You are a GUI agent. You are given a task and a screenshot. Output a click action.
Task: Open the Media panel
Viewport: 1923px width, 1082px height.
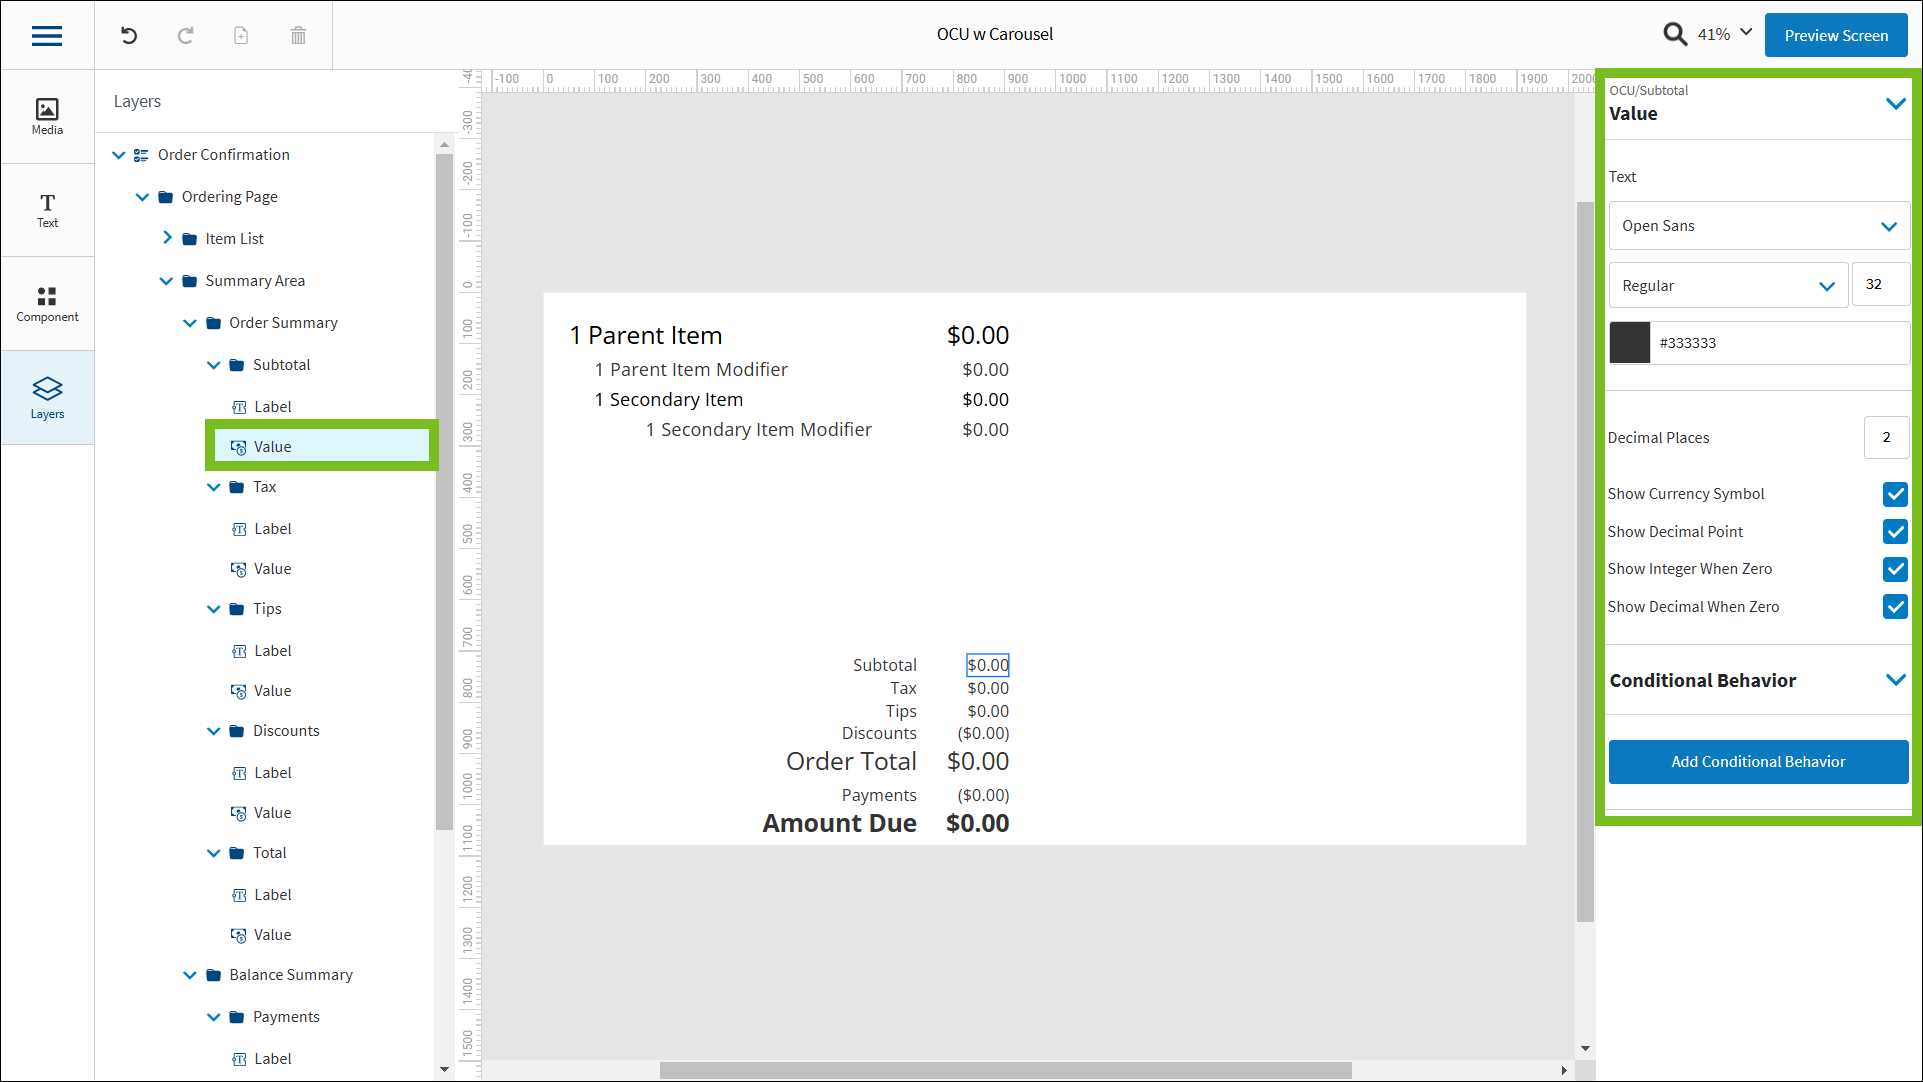(x=46, y=115)
